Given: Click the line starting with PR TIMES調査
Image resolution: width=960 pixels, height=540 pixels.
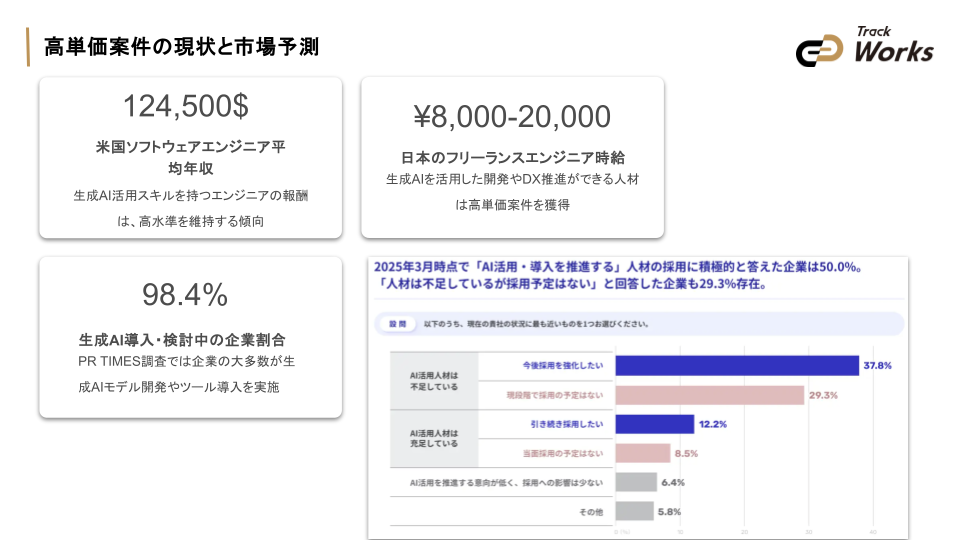Looking at the screenshot, I should (x=186, y=361).
